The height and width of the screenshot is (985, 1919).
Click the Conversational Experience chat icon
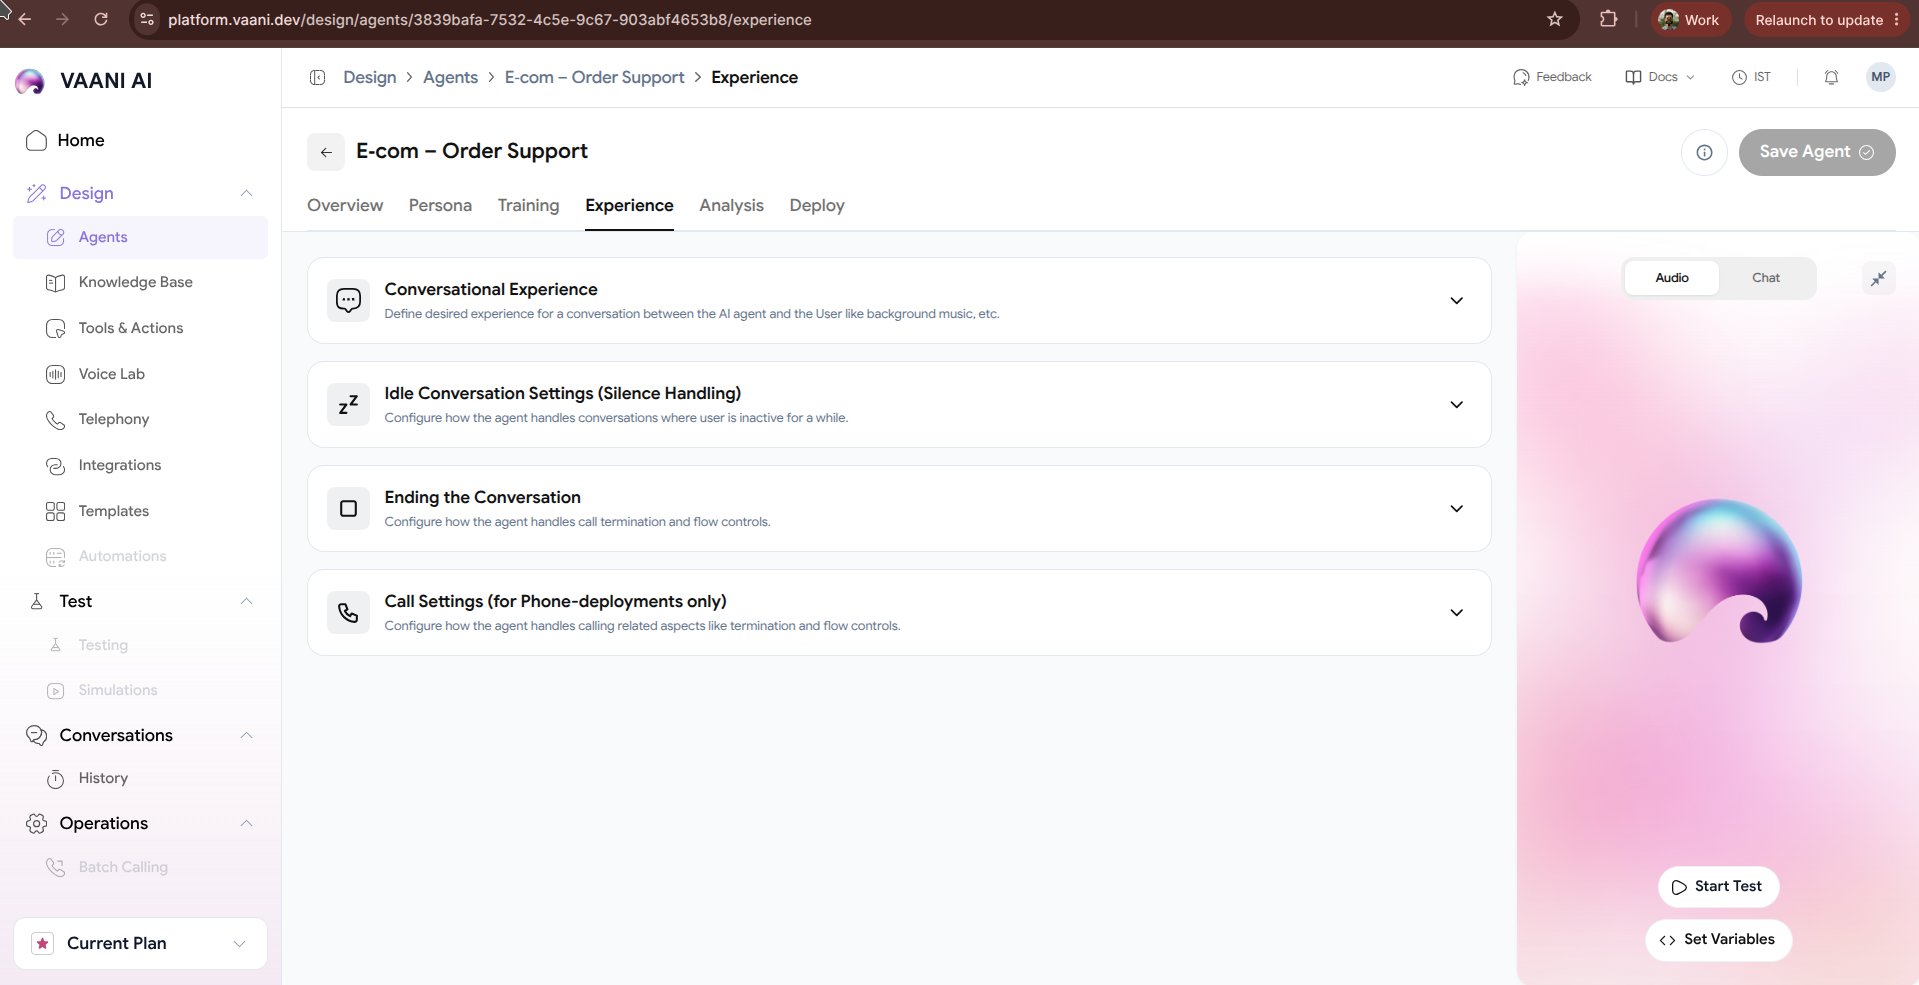pos(348,300)
